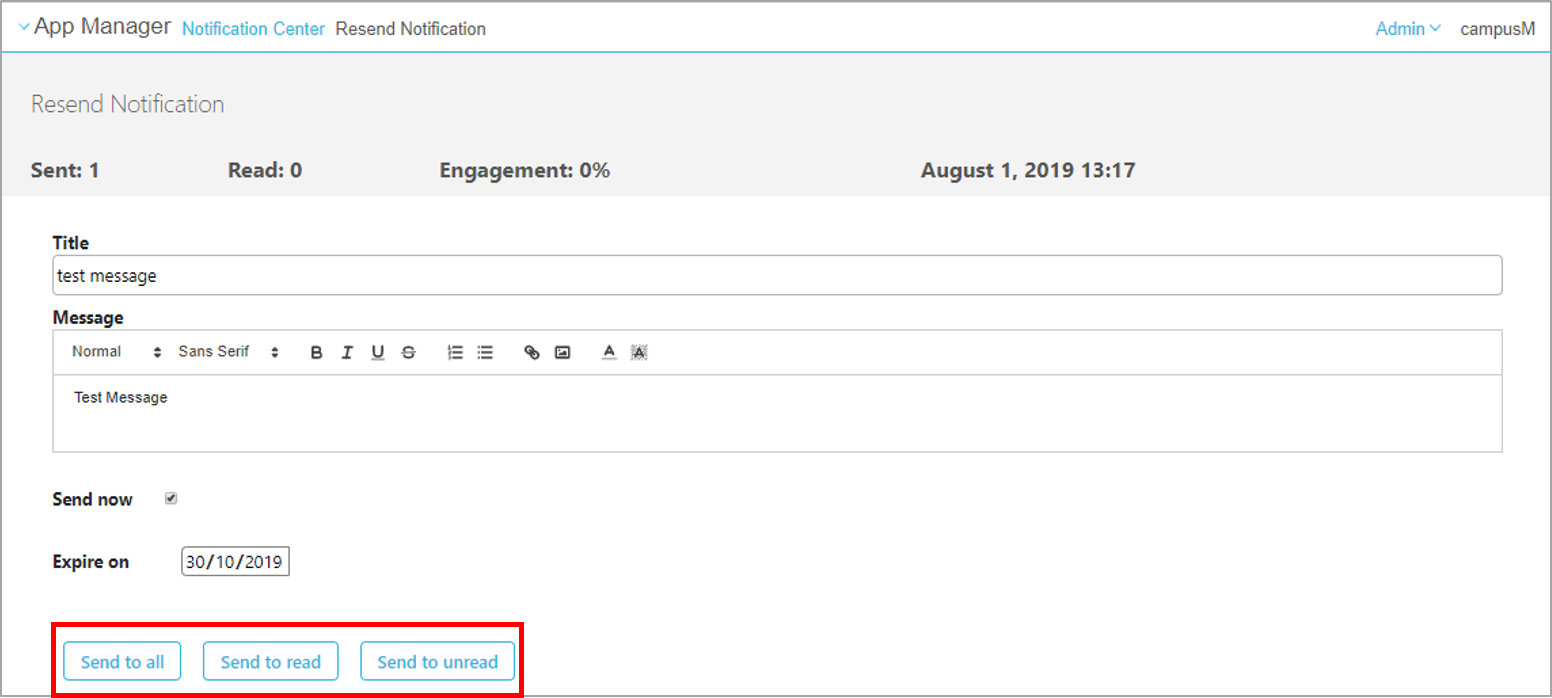The height and width of the screenshot is (698, 1552).
Task: Toggle bold formatting in message editor
Action: point(316,352)
